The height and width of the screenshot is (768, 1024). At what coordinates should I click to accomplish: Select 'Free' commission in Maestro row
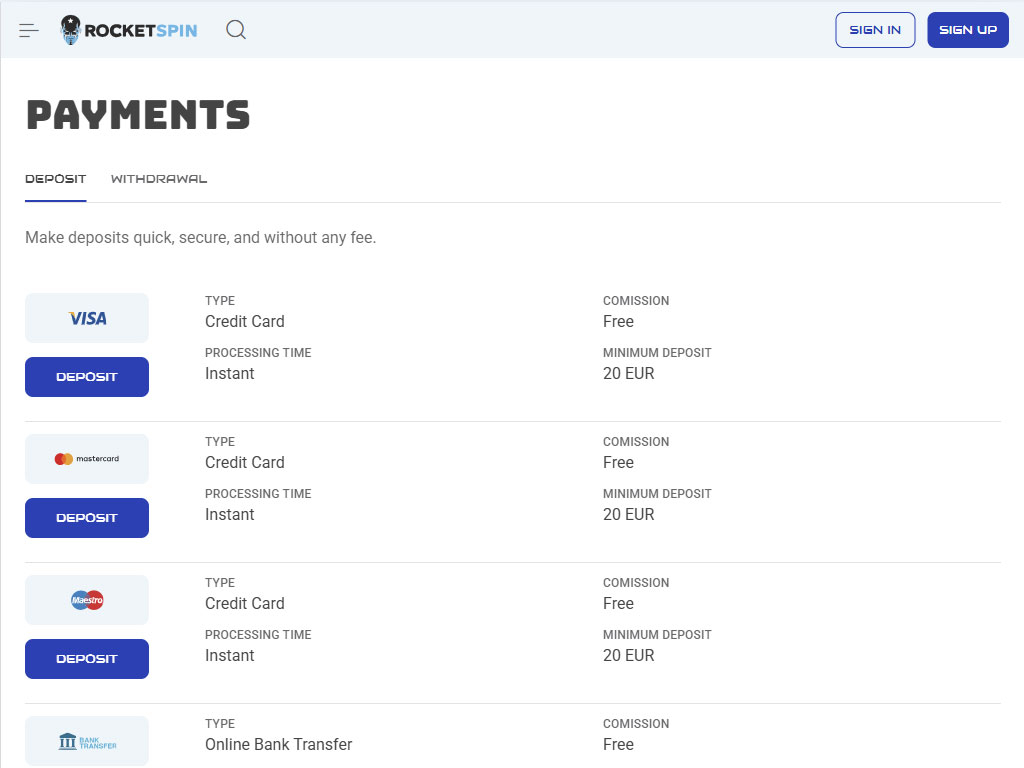[x=618, y=603]
